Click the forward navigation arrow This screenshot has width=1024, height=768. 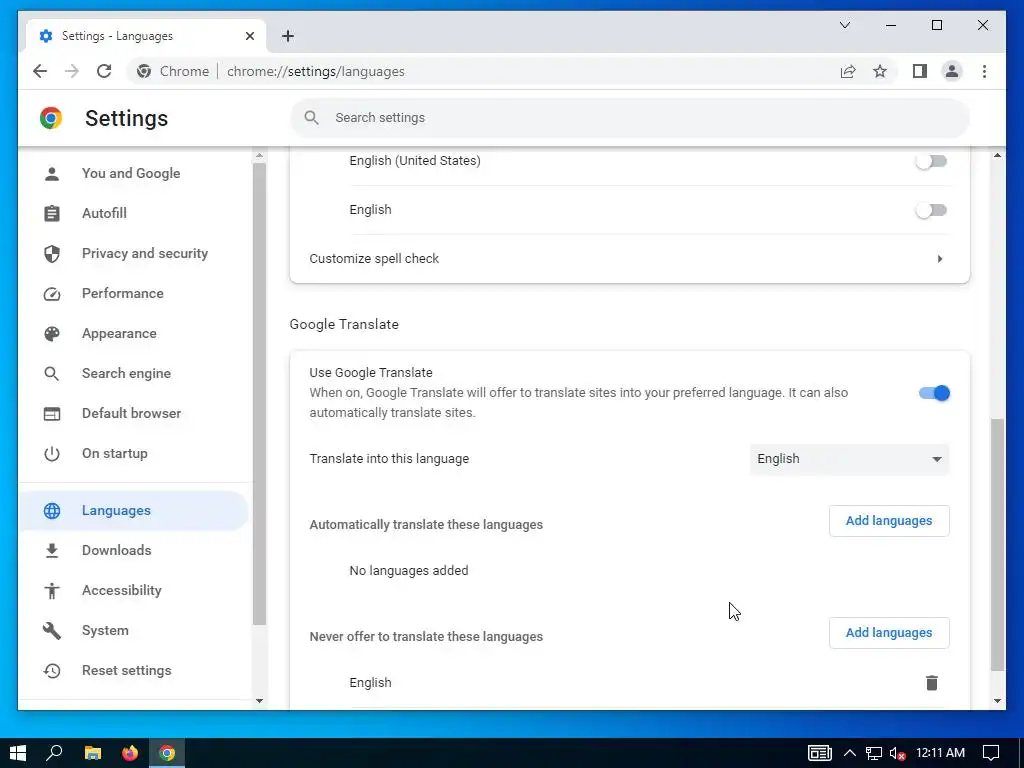72,71
